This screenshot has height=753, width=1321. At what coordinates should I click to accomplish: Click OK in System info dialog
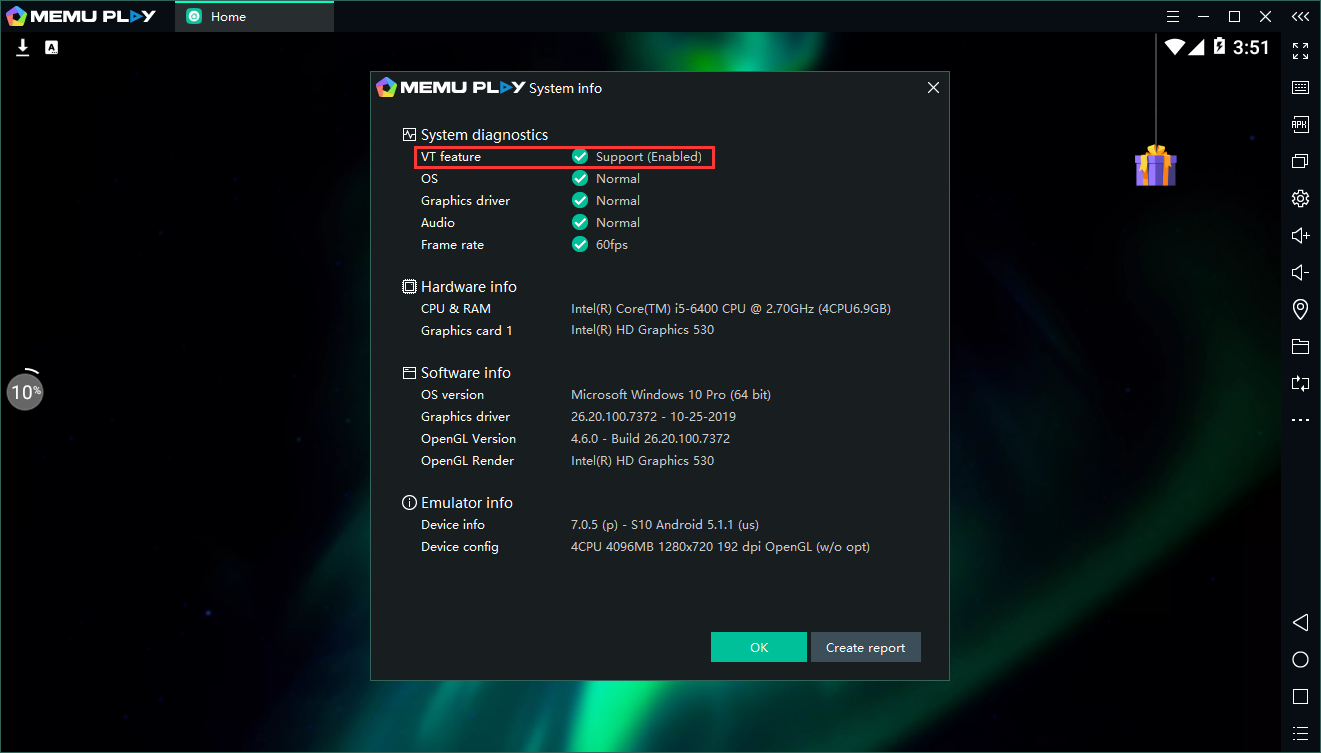pyautogui.click(x=758, y=647)
